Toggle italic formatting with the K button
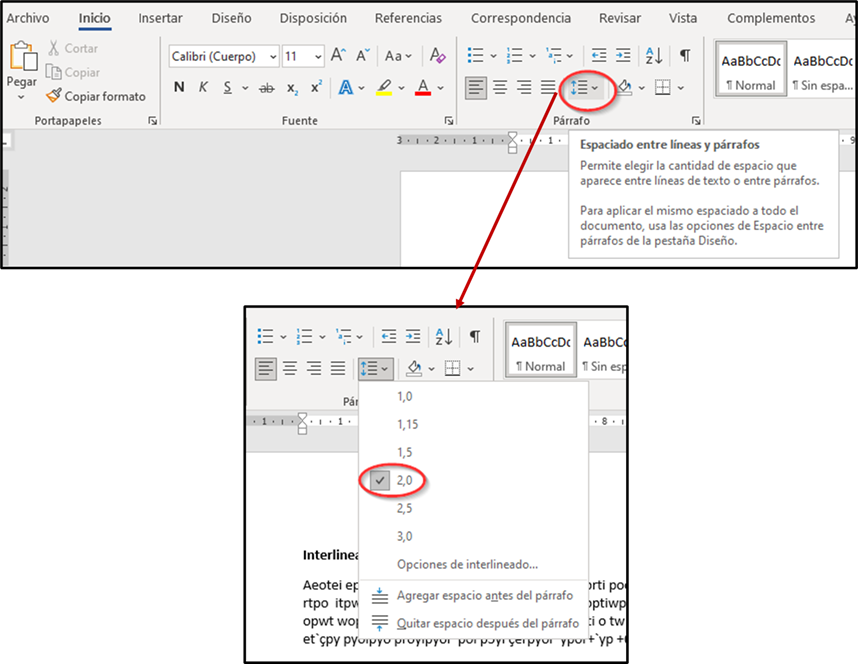 (x=203, y=88)
